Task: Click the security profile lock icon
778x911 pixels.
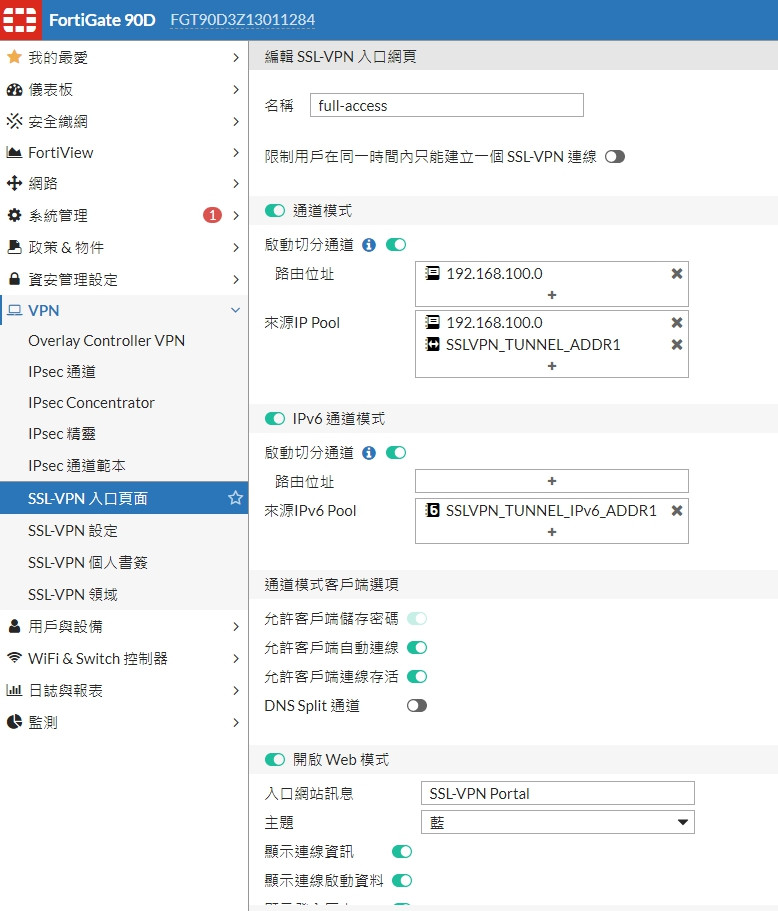Action: pyautogui.click(x=14, y=279)
